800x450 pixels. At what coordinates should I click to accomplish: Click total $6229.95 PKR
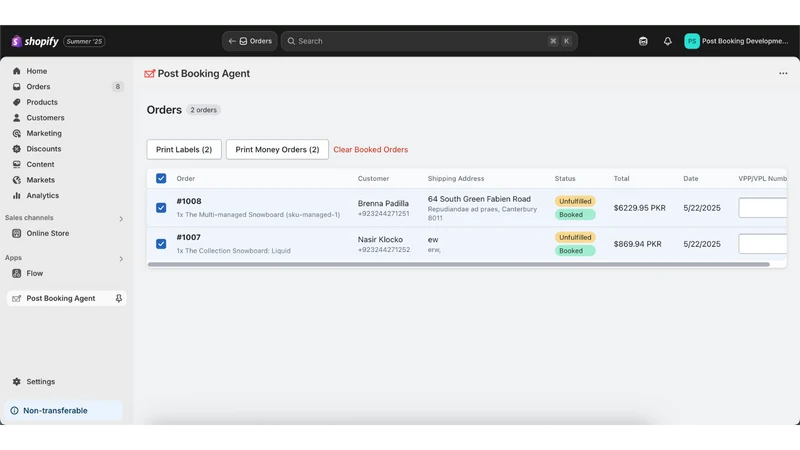point(639,208)
